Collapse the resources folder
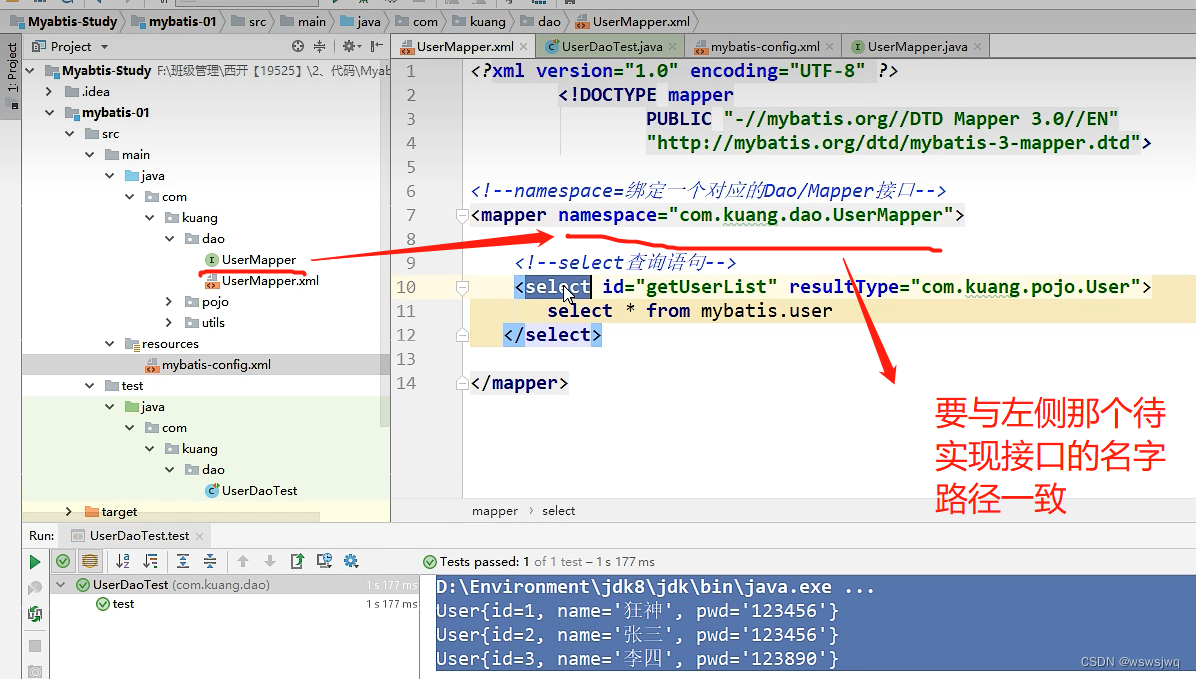This screenshot has width=1196, height=679. tap(109, 343)
